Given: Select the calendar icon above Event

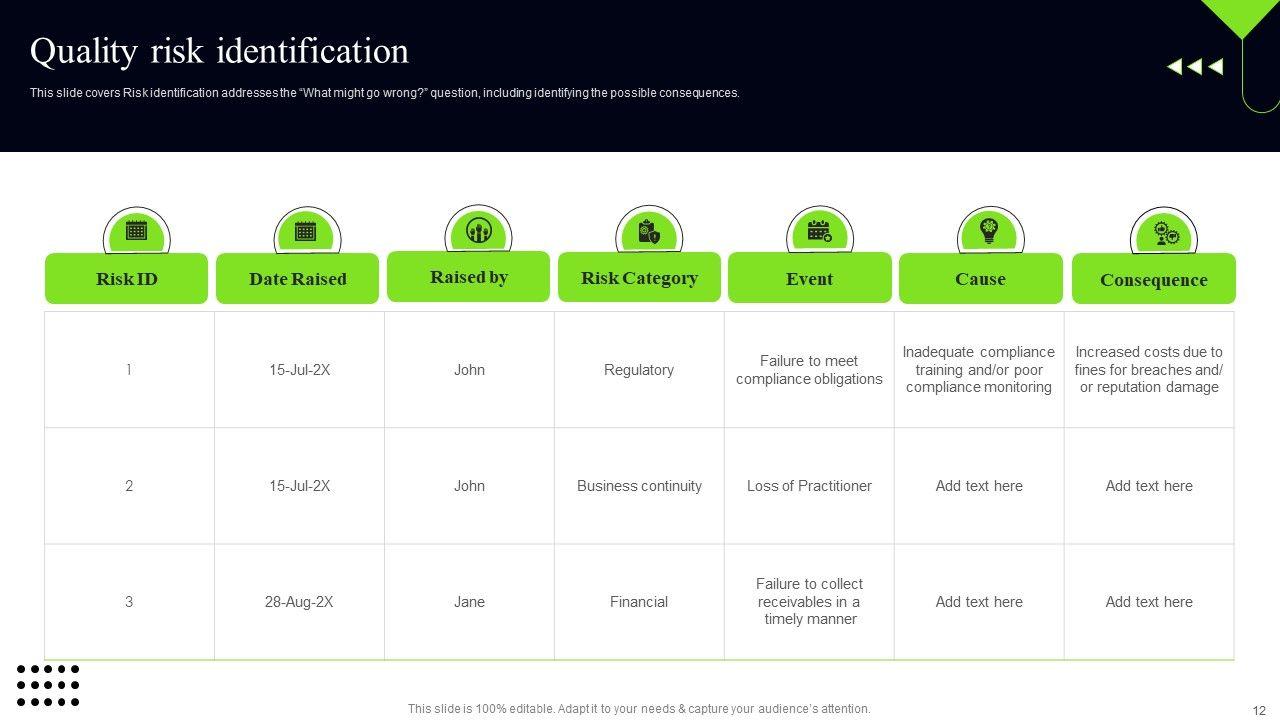Looking at the screenshot, I should click(819, 232).
